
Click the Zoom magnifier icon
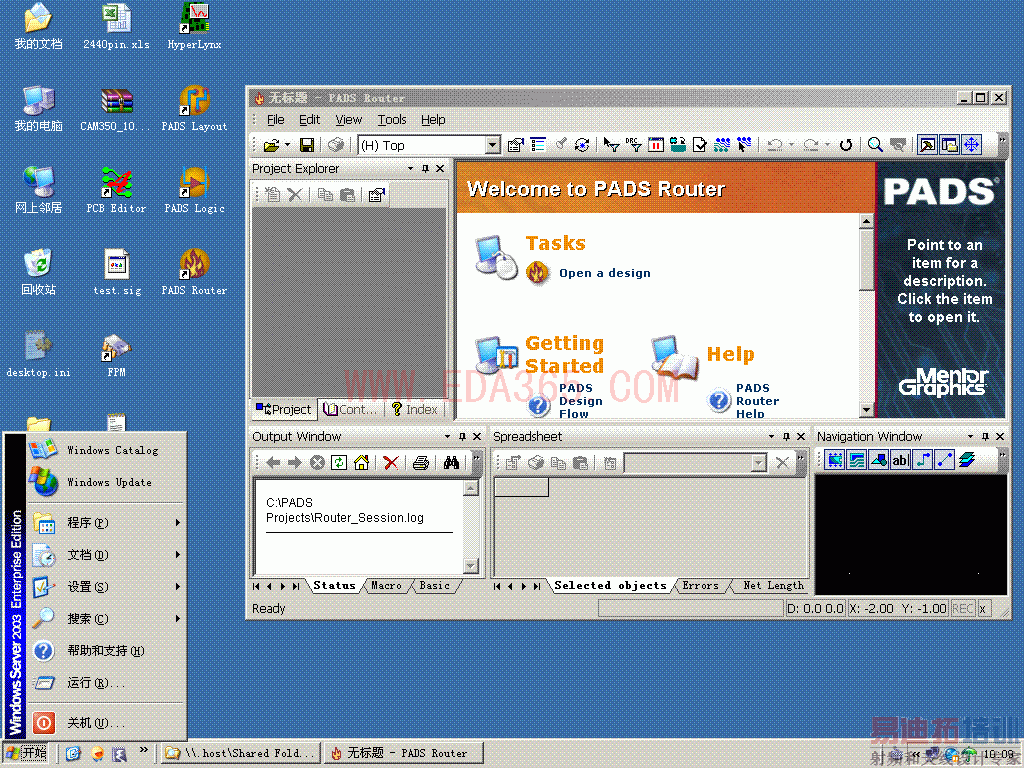click(x=875, y=145)
